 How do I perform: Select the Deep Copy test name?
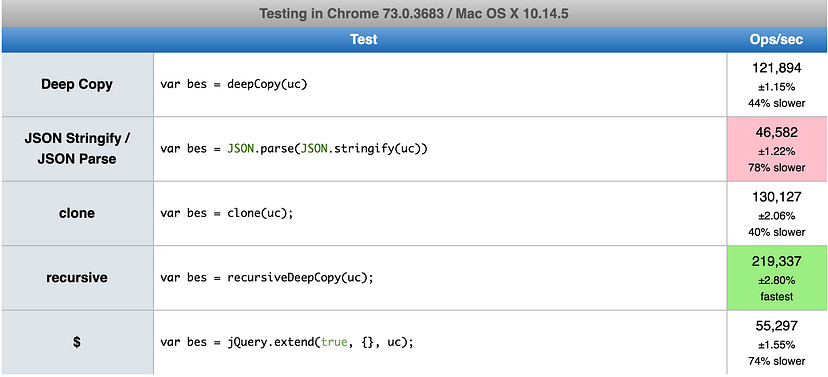coord(77,84)
